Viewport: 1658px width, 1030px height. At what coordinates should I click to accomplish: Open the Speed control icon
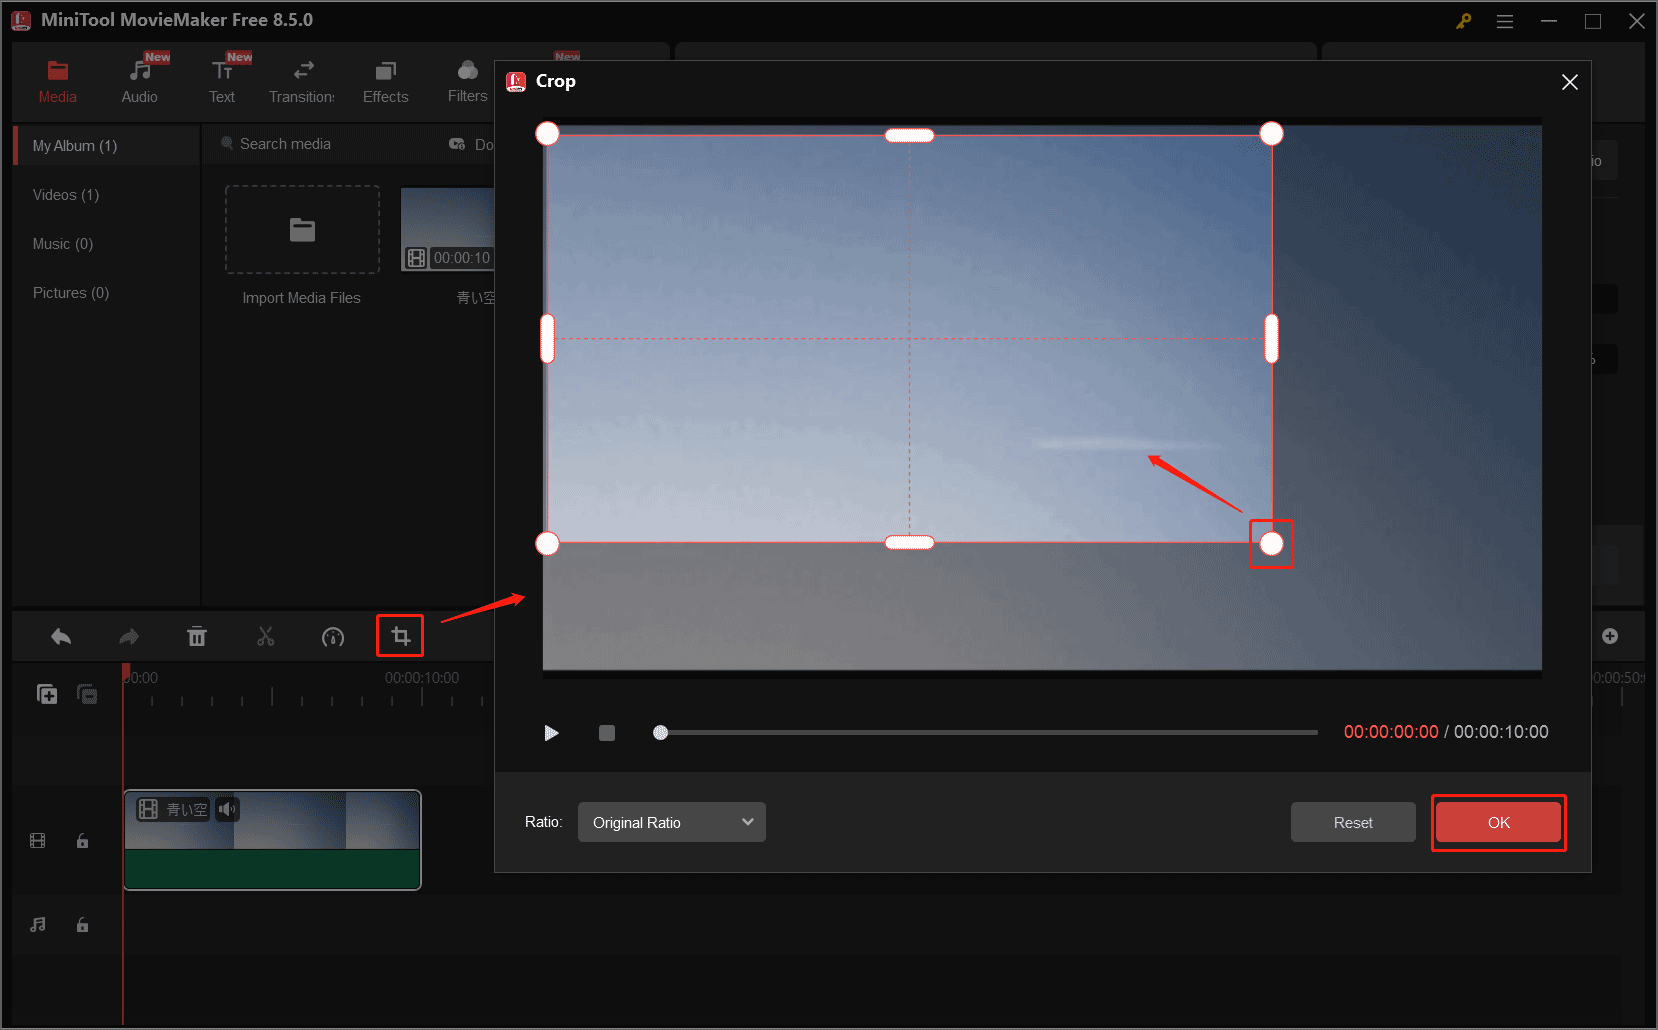333,636
